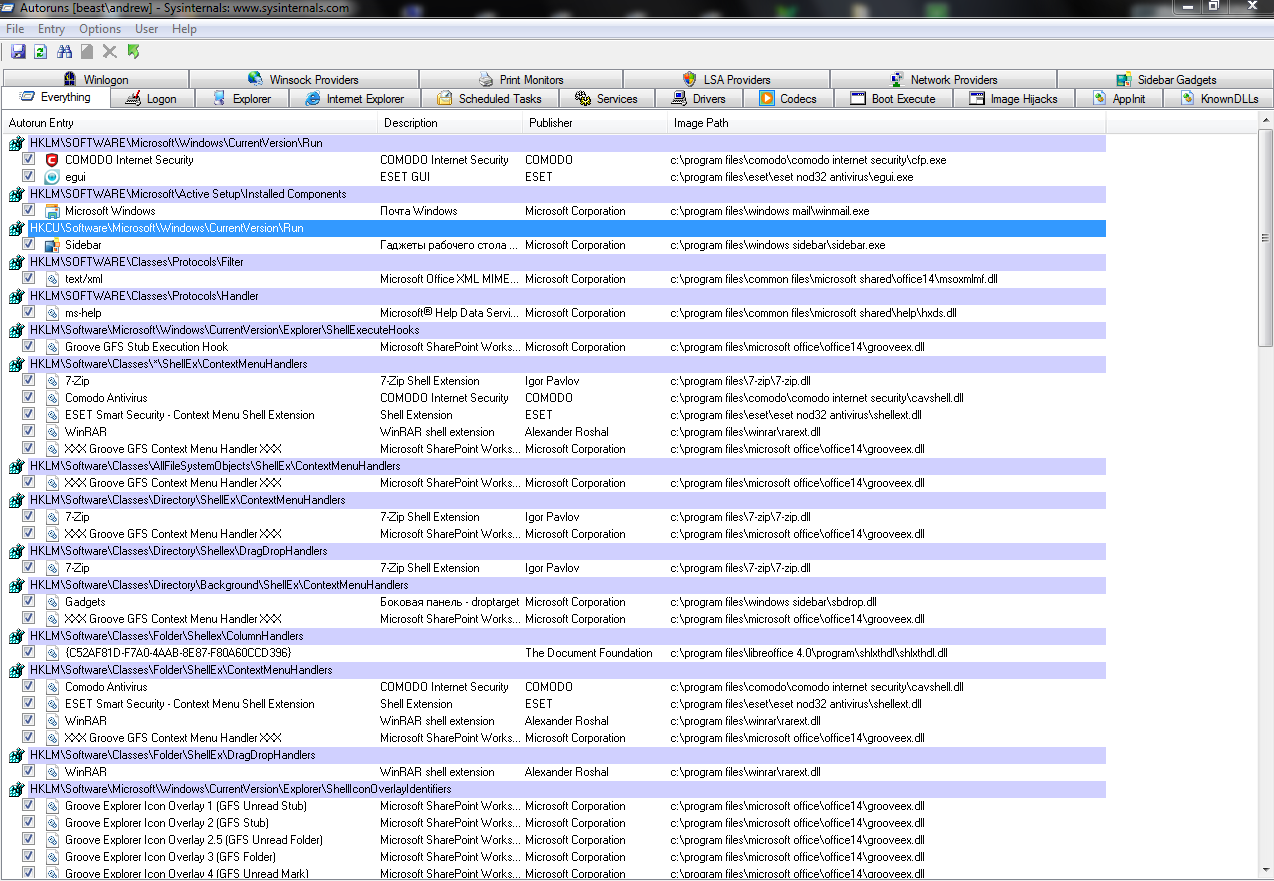Click the Save toolbar icon

[x=18, y=51]
